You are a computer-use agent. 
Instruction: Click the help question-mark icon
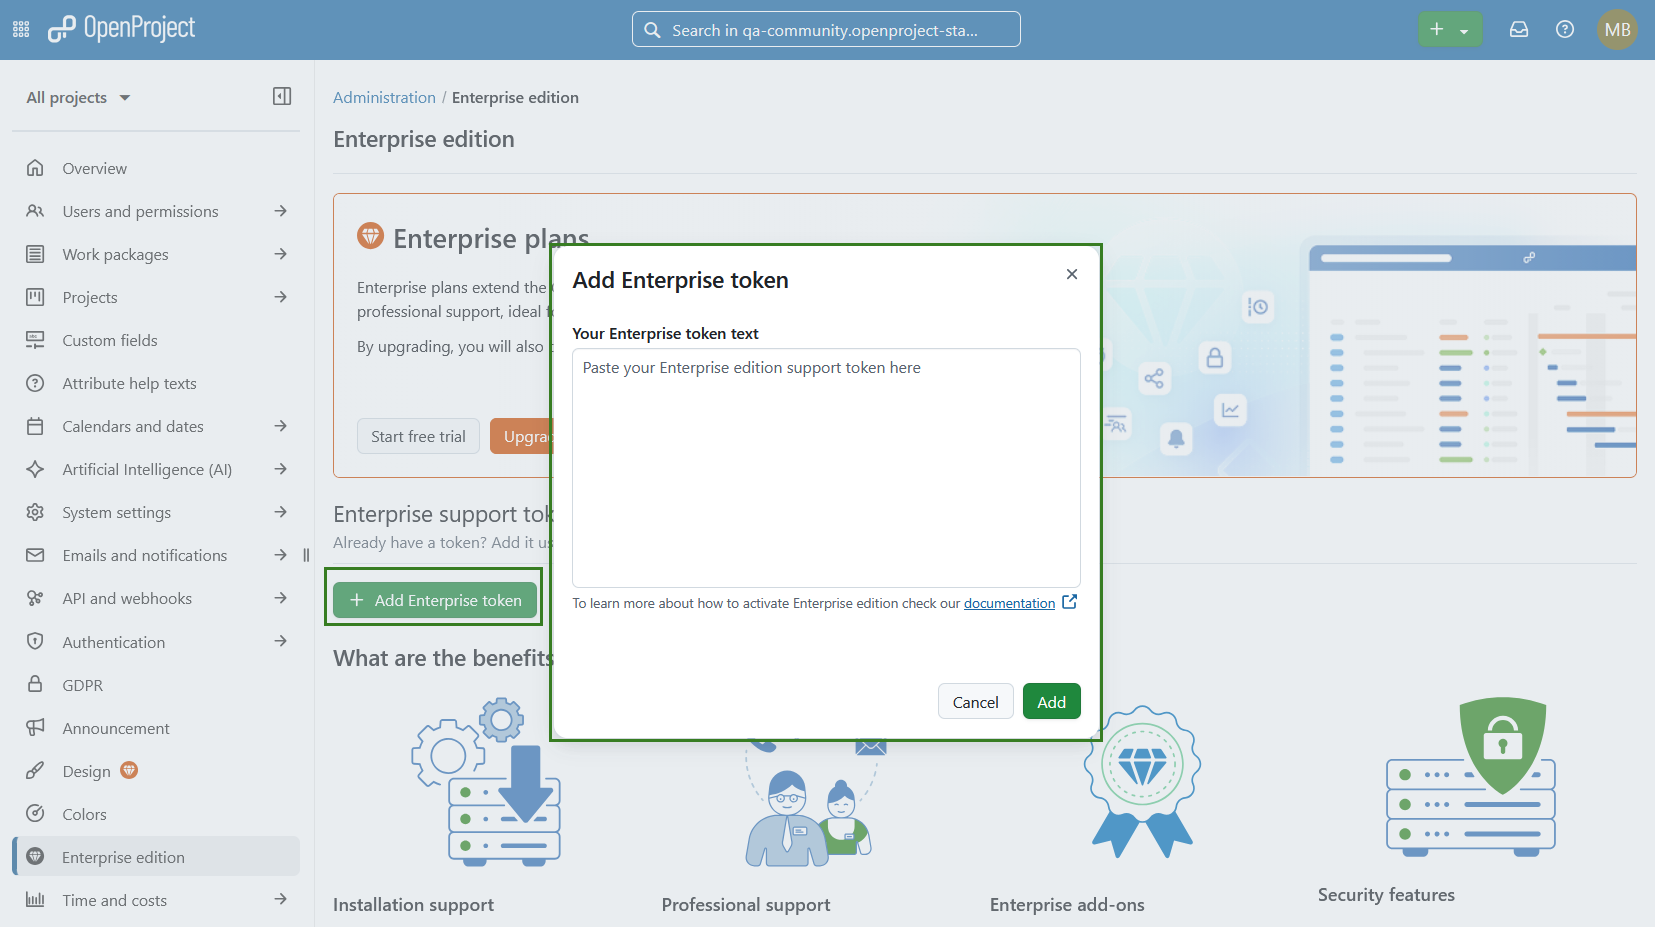coord(1565,29)
